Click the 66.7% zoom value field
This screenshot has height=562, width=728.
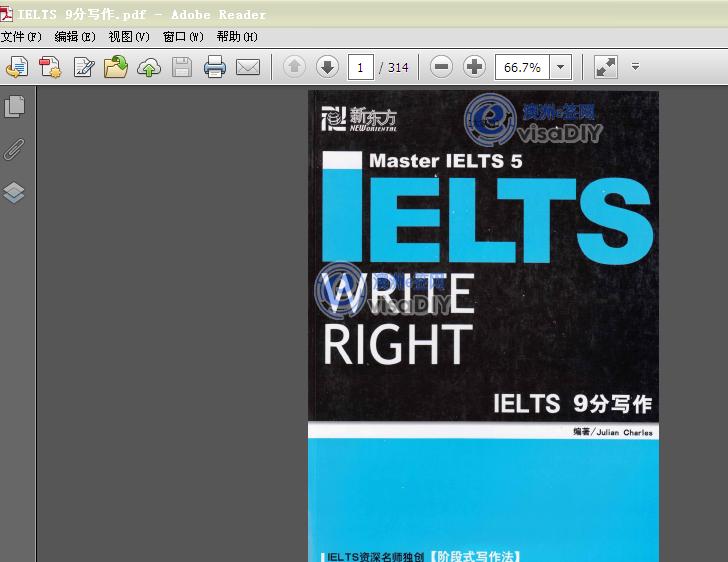tap(522, 67)
